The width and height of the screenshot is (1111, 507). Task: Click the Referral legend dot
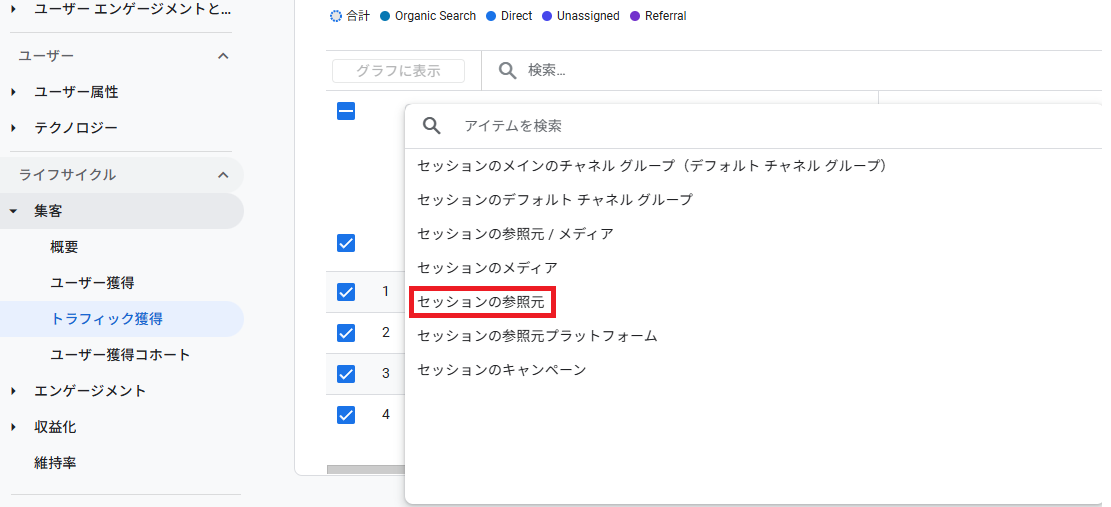635,16
